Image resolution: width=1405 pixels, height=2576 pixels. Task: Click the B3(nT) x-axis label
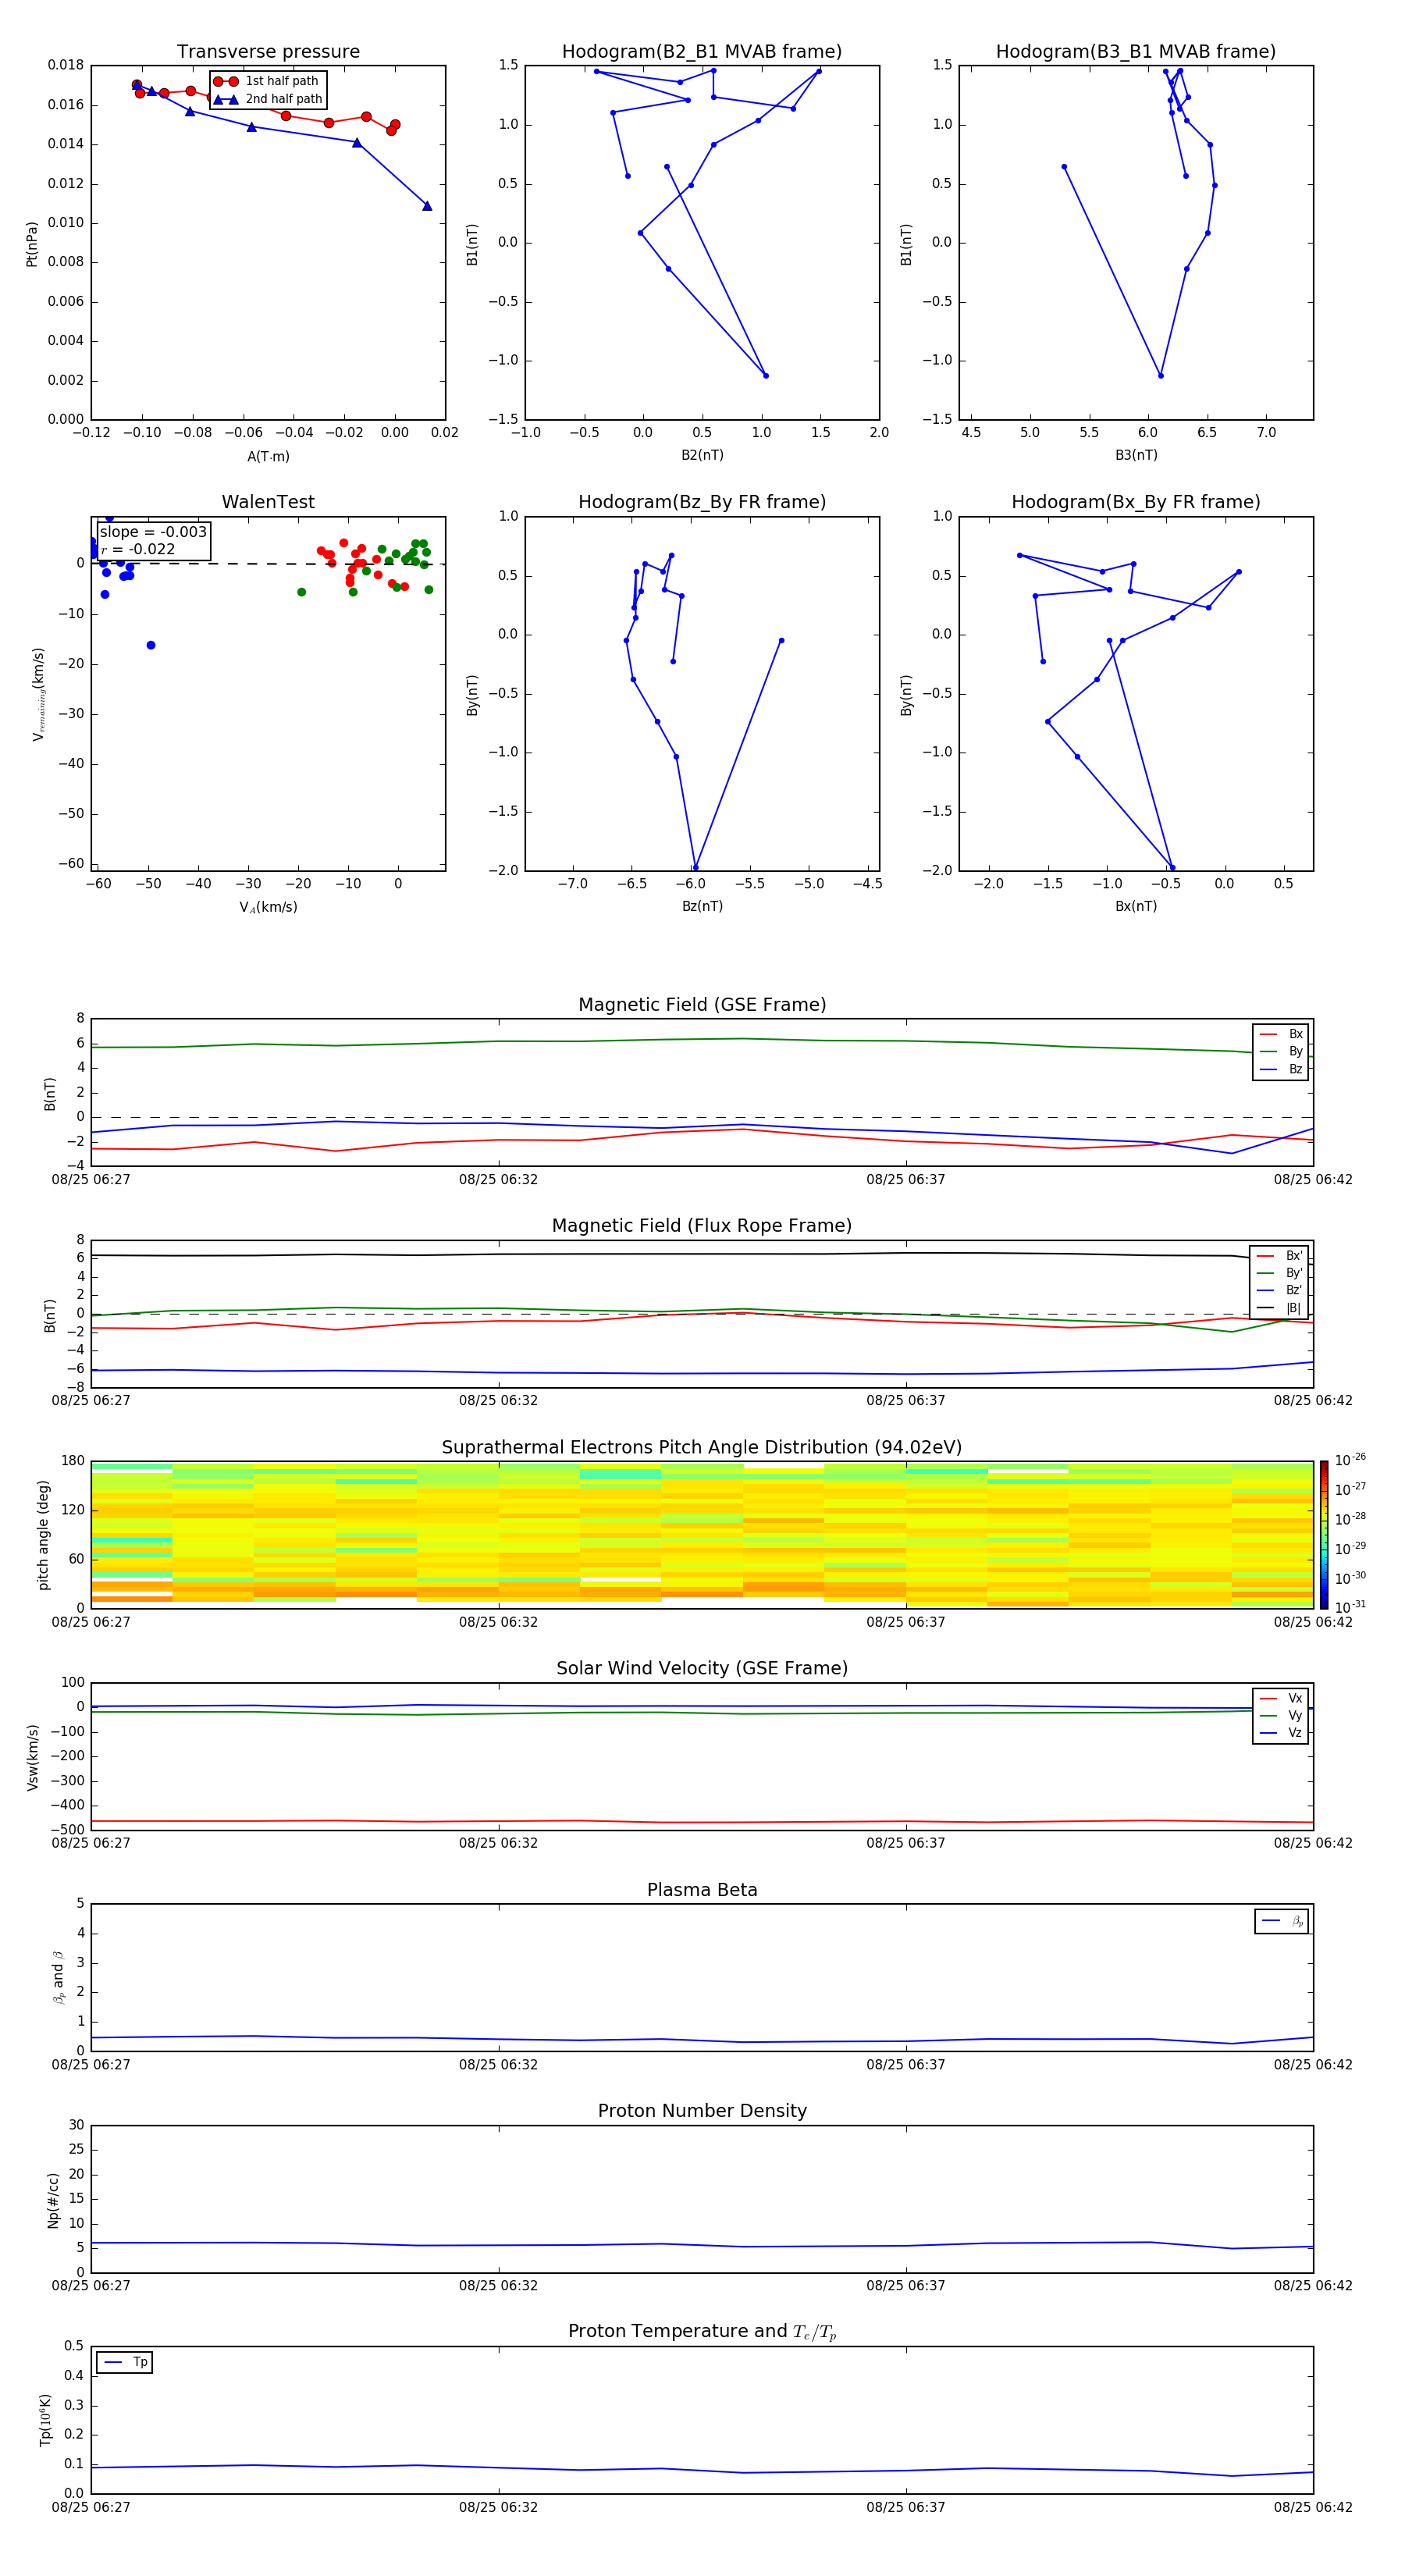(1136, 455)
